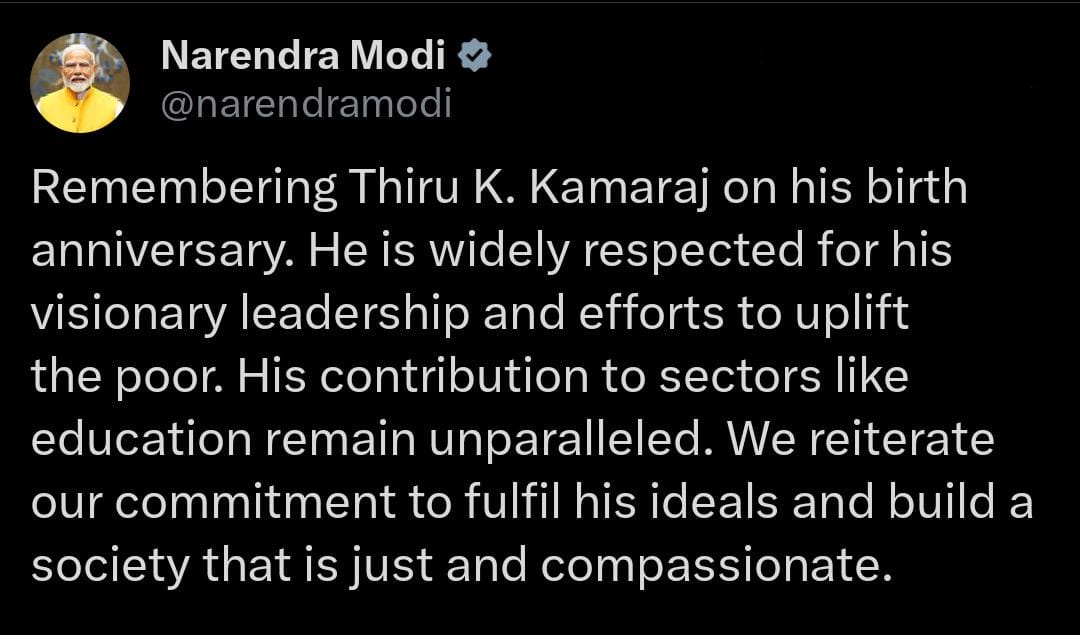Click the word 'education' in the tweet
1080x635 pixels.
click(142, 441)
